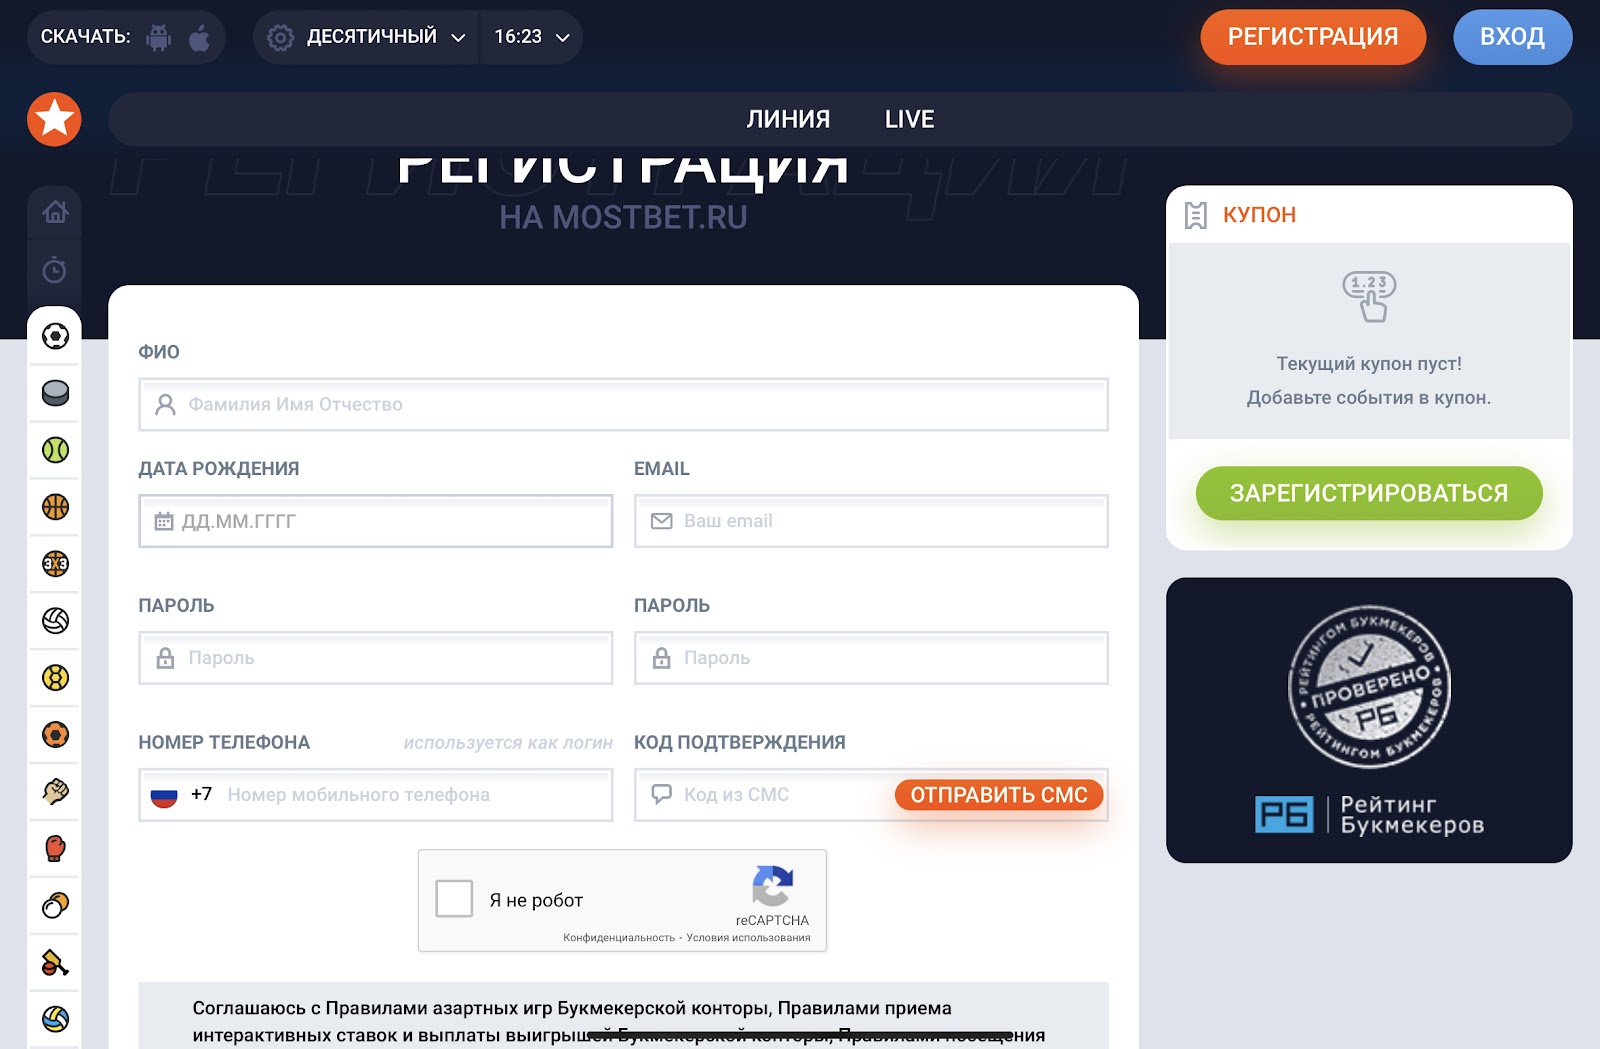Select the fist martial arts icon
Screen dimensions: 1600x1049
(x=55, y=792)
